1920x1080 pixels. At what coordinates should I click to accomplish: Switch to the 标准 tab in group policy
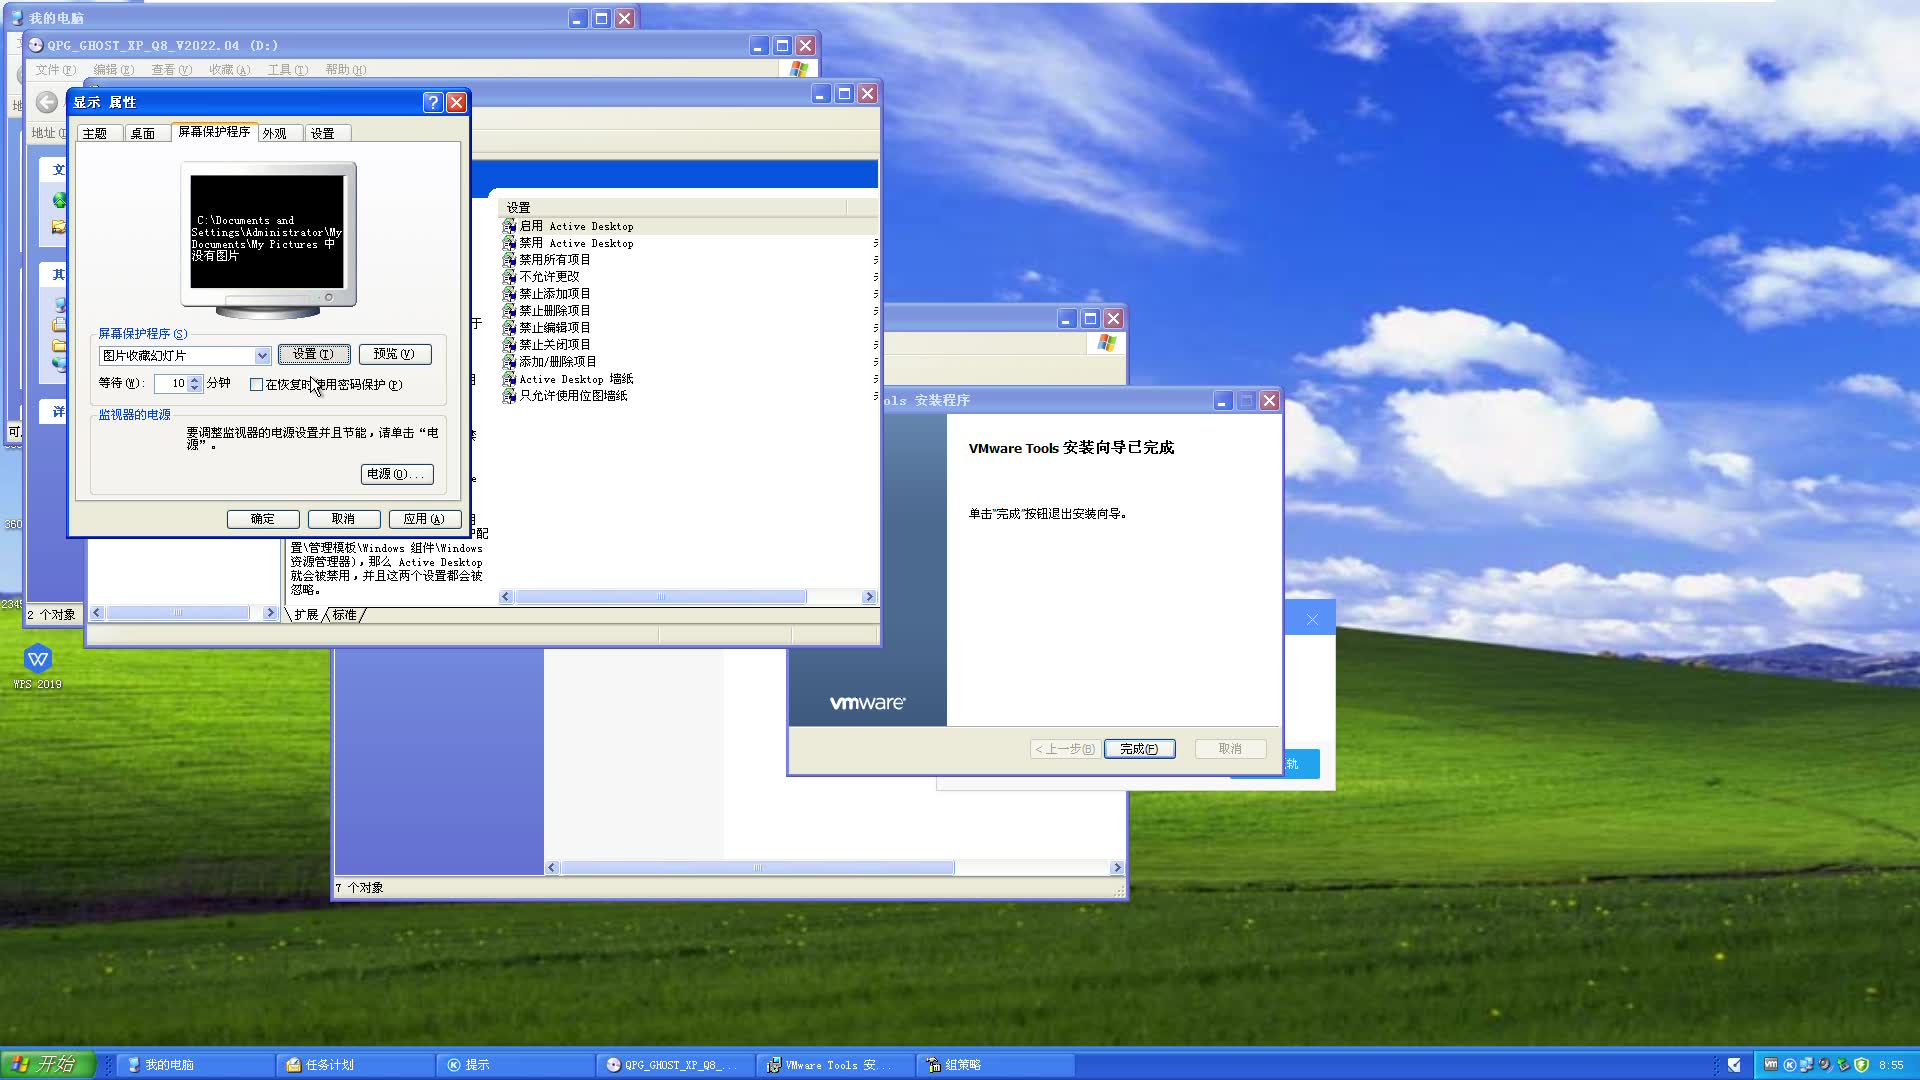345,615
